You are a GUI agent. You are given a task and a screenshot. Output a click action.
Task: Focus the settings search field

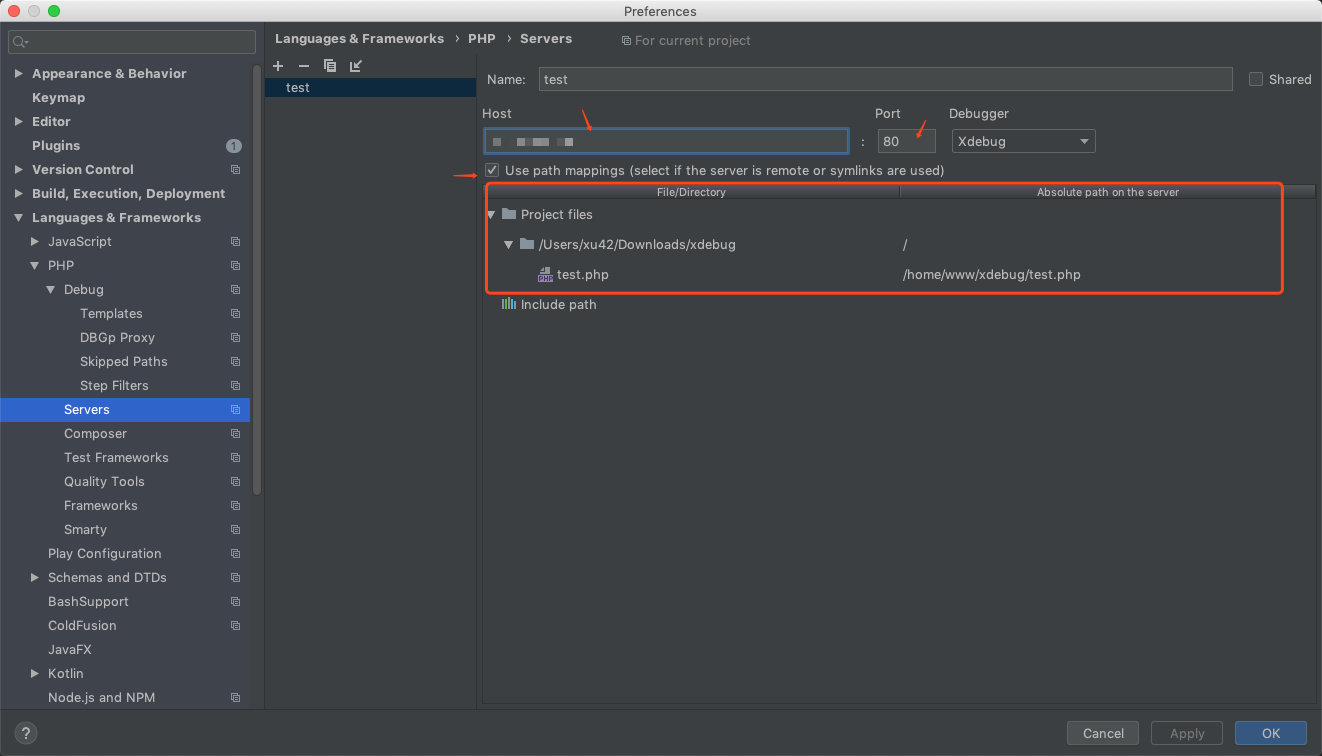click(x=132, y=42)
